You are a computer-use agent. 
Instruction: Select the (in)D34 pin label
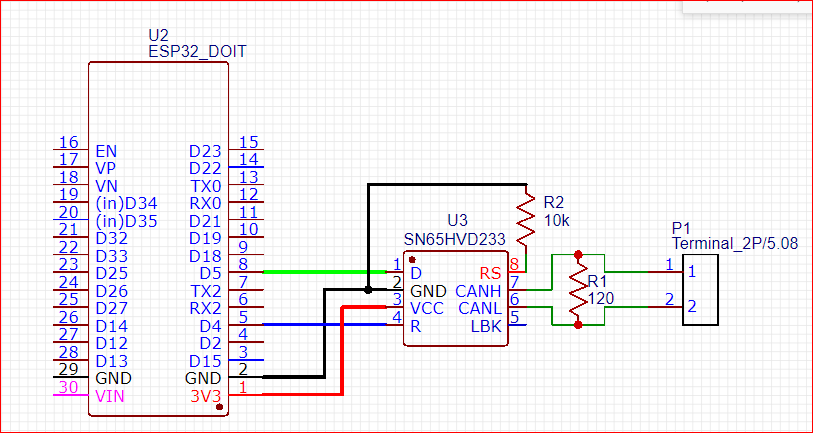pyautogui.click(x=127, y=204)
